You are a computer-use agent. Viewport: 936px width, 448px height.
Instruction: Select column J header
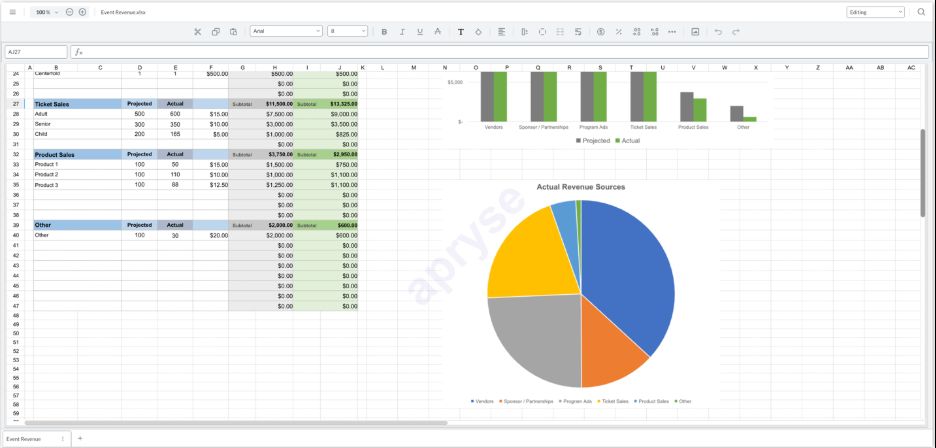click(x=339, y=67)
